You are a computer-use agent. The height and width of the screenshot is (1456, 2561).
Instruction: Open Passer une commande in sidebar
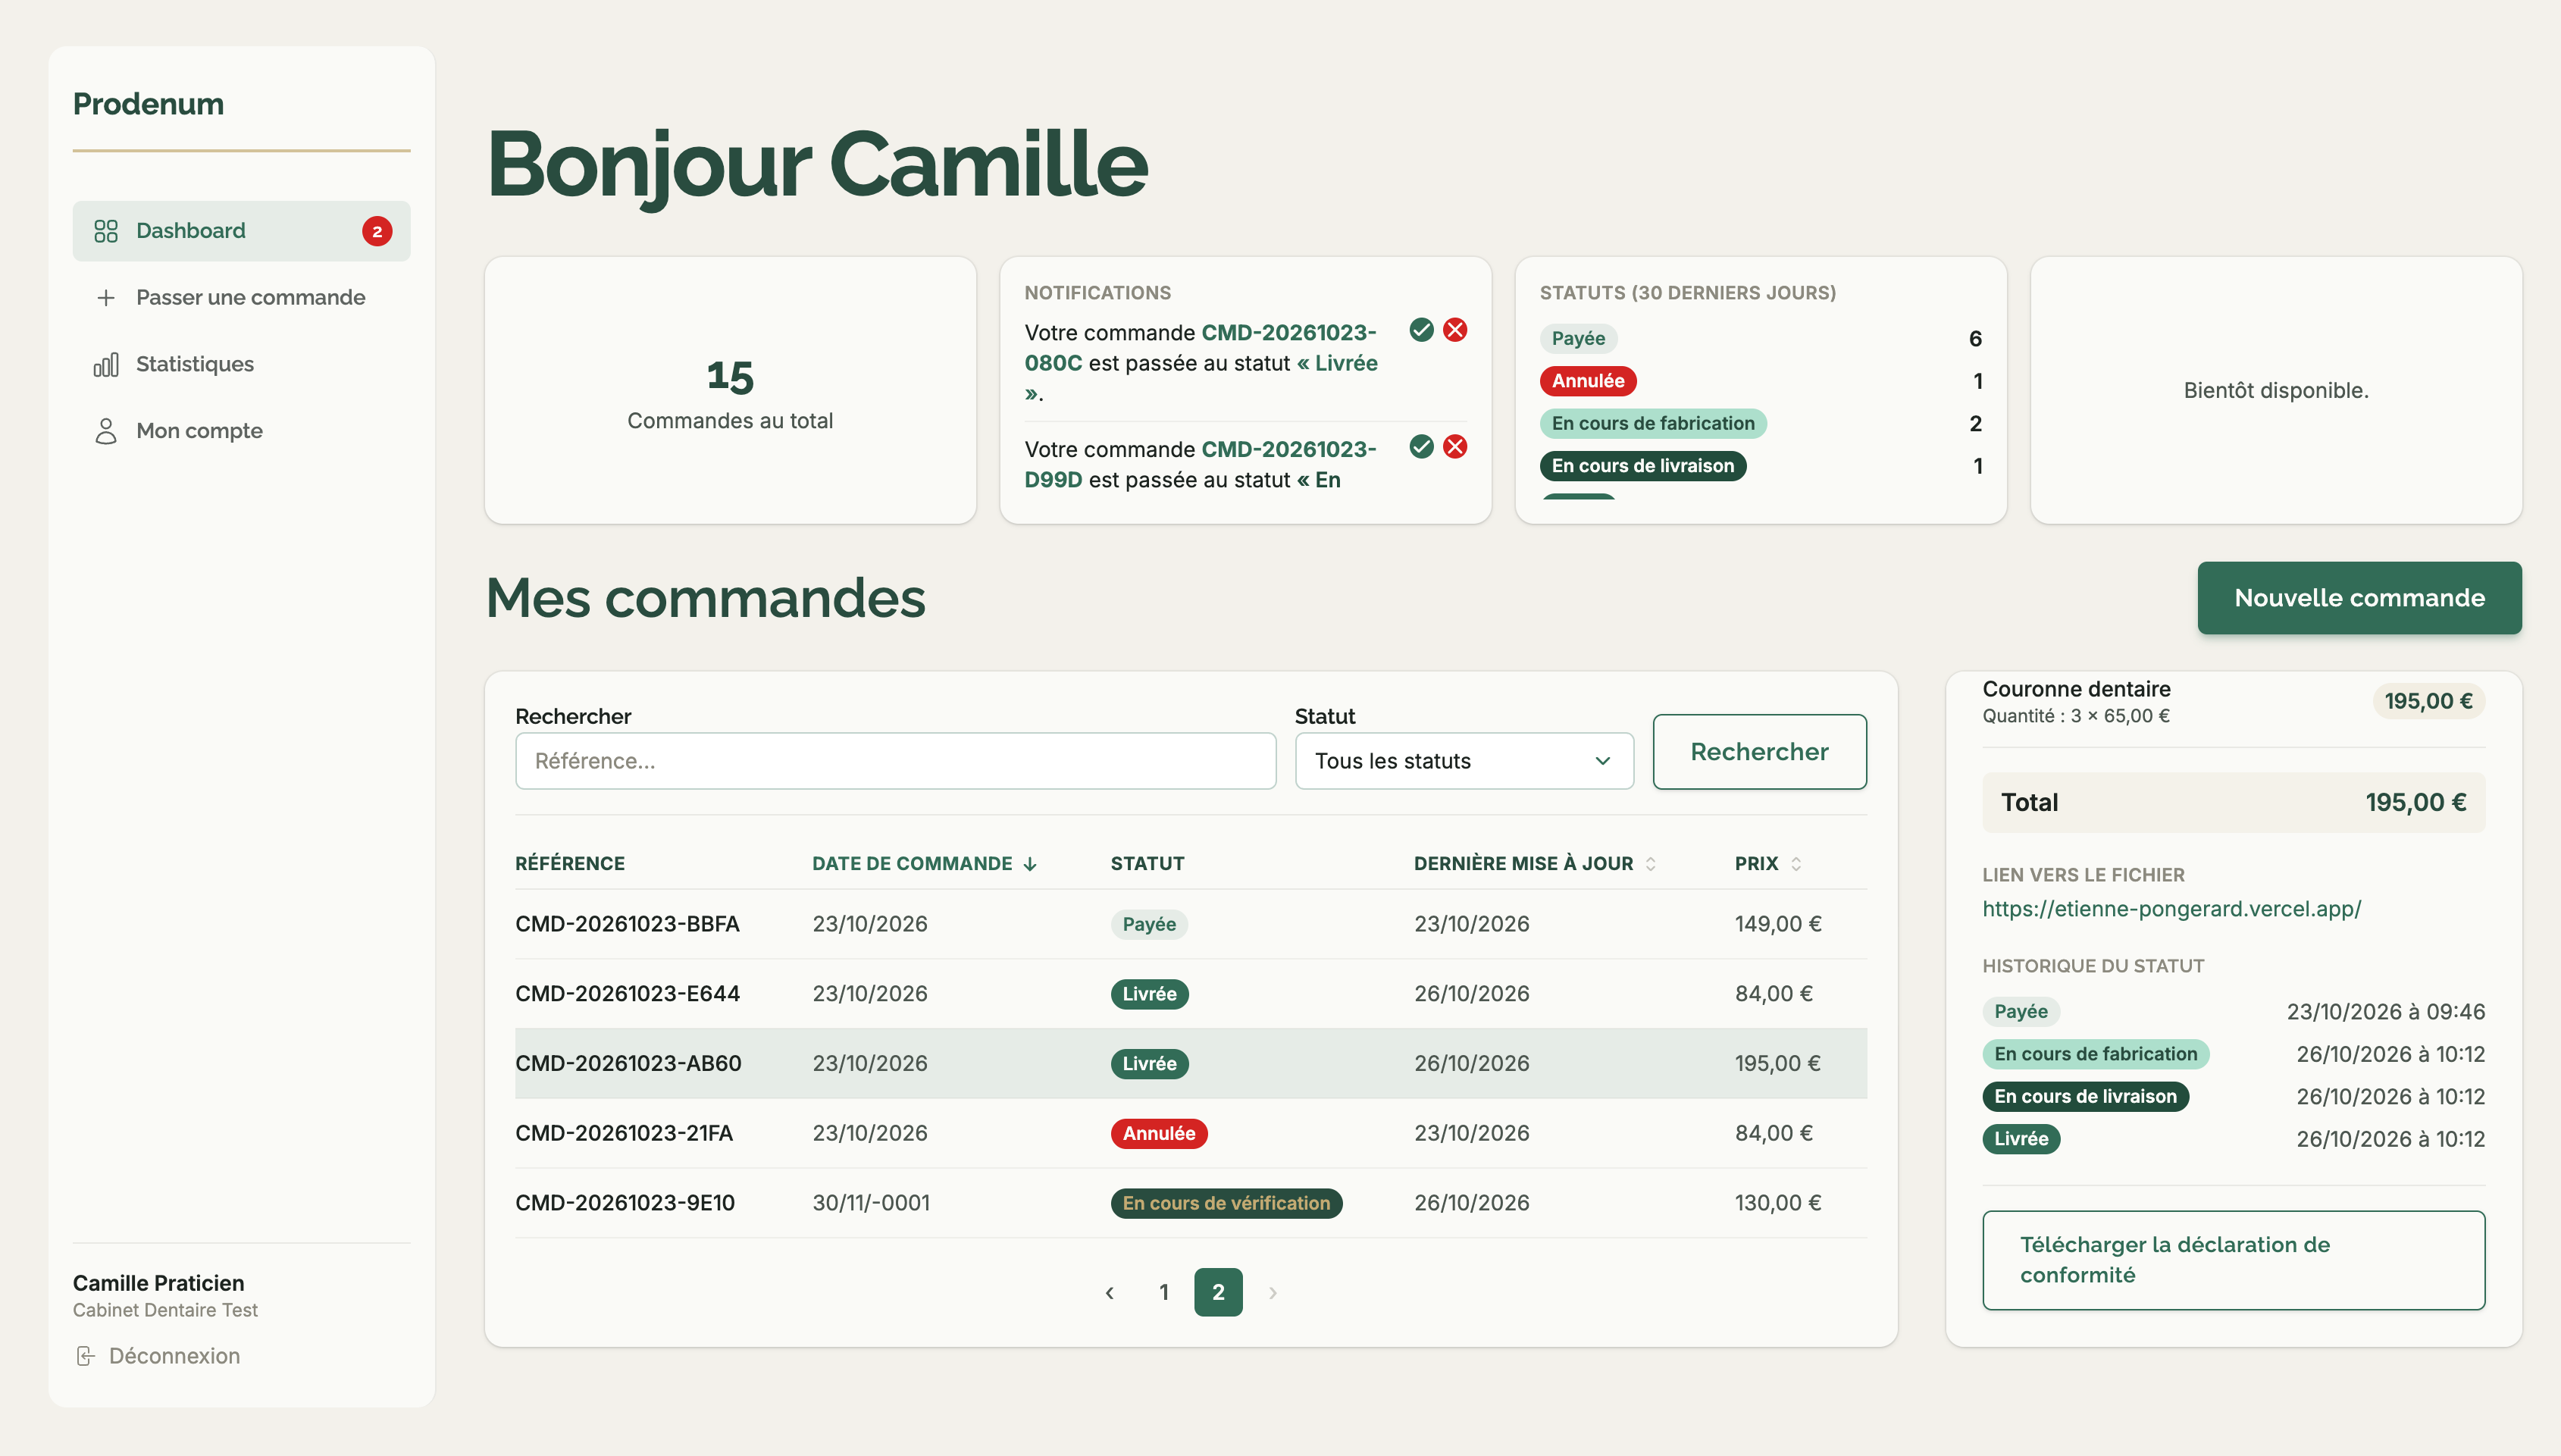tap(241, 297)
